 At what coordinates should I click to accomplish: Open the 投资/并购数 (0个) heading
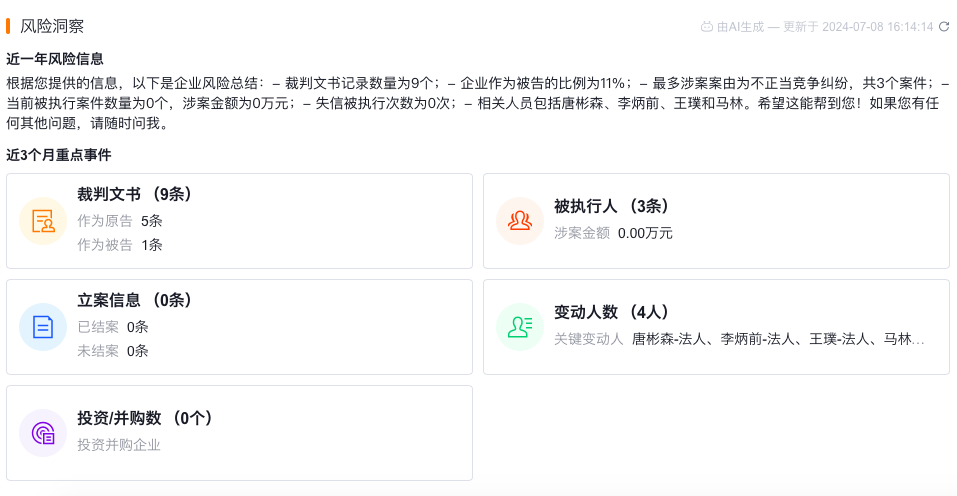pyautogui.click(x=145, y=418)
